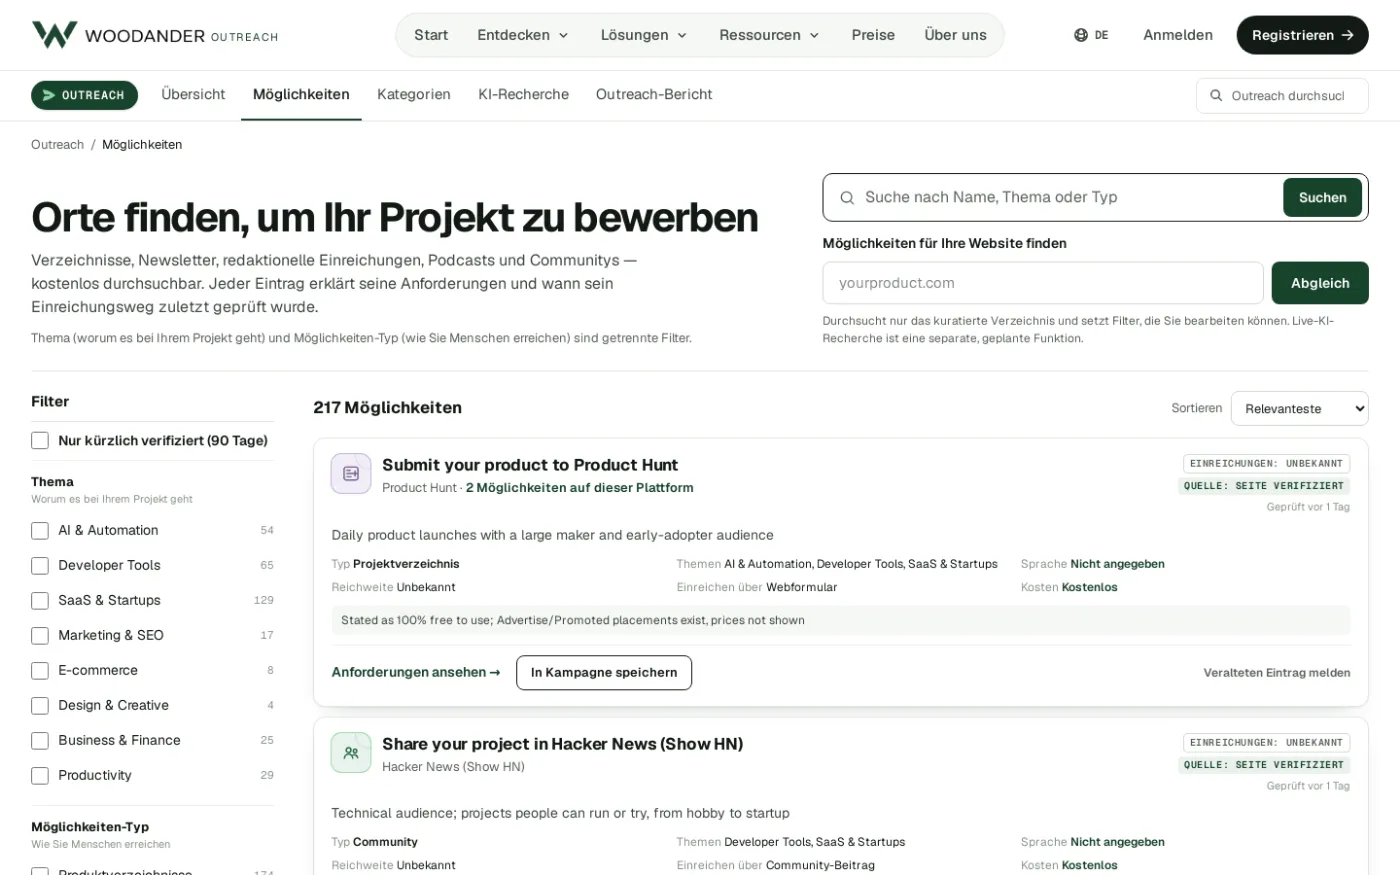The image size is (1400, 875).
Task: Enable Nur kürzlich verifiziert checkbox
Action: [x=40, y=441]
